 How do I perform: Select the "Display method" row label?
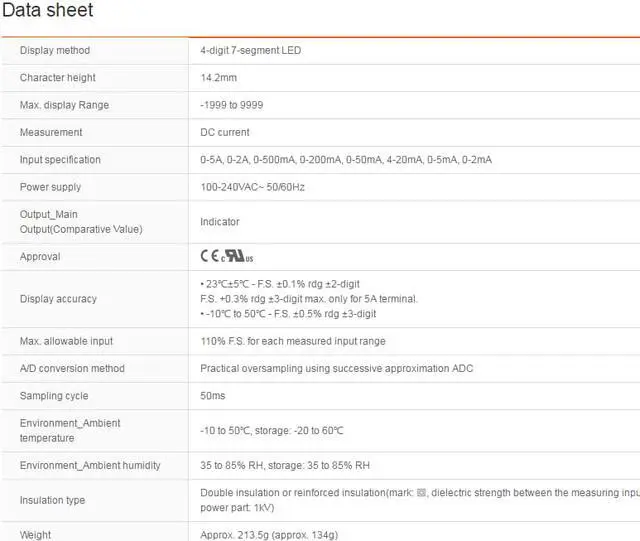coord(55,51)
